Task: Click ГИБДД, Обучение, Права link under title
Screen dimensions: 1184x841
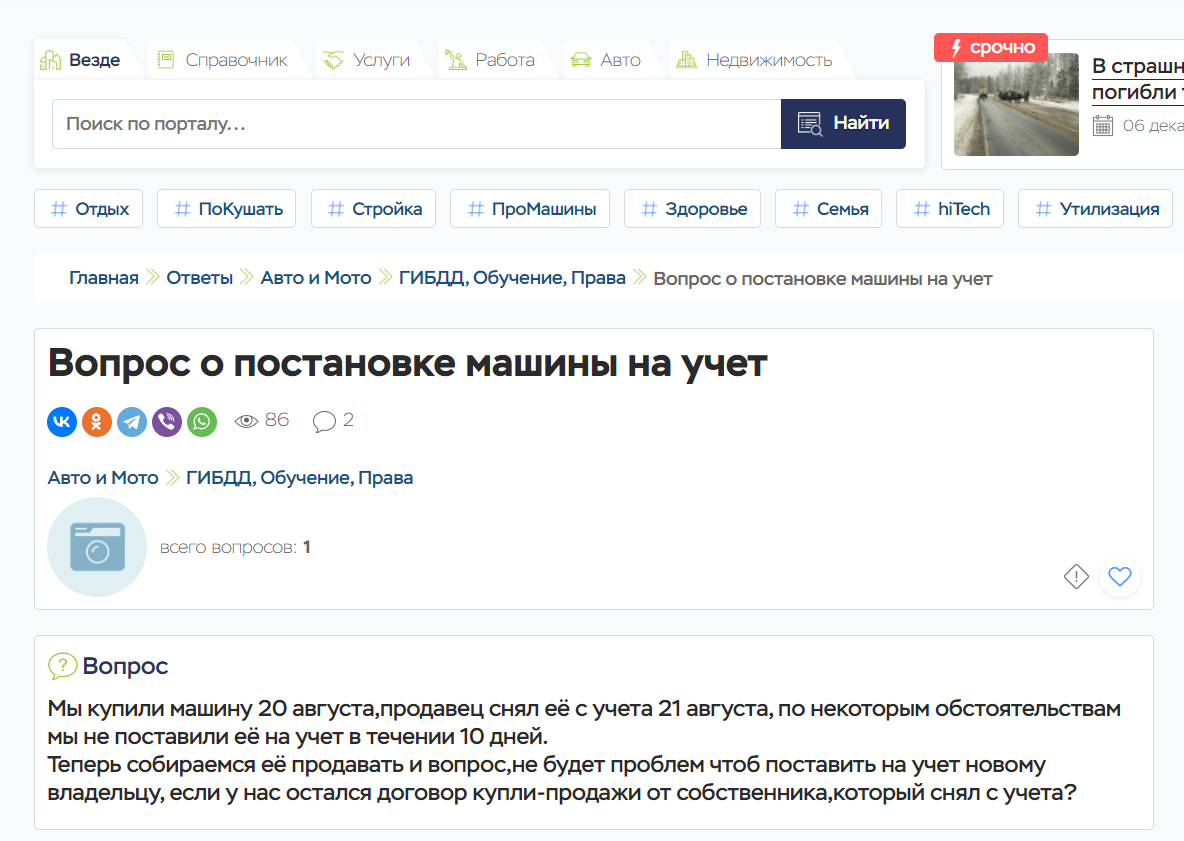Action: 299,478
